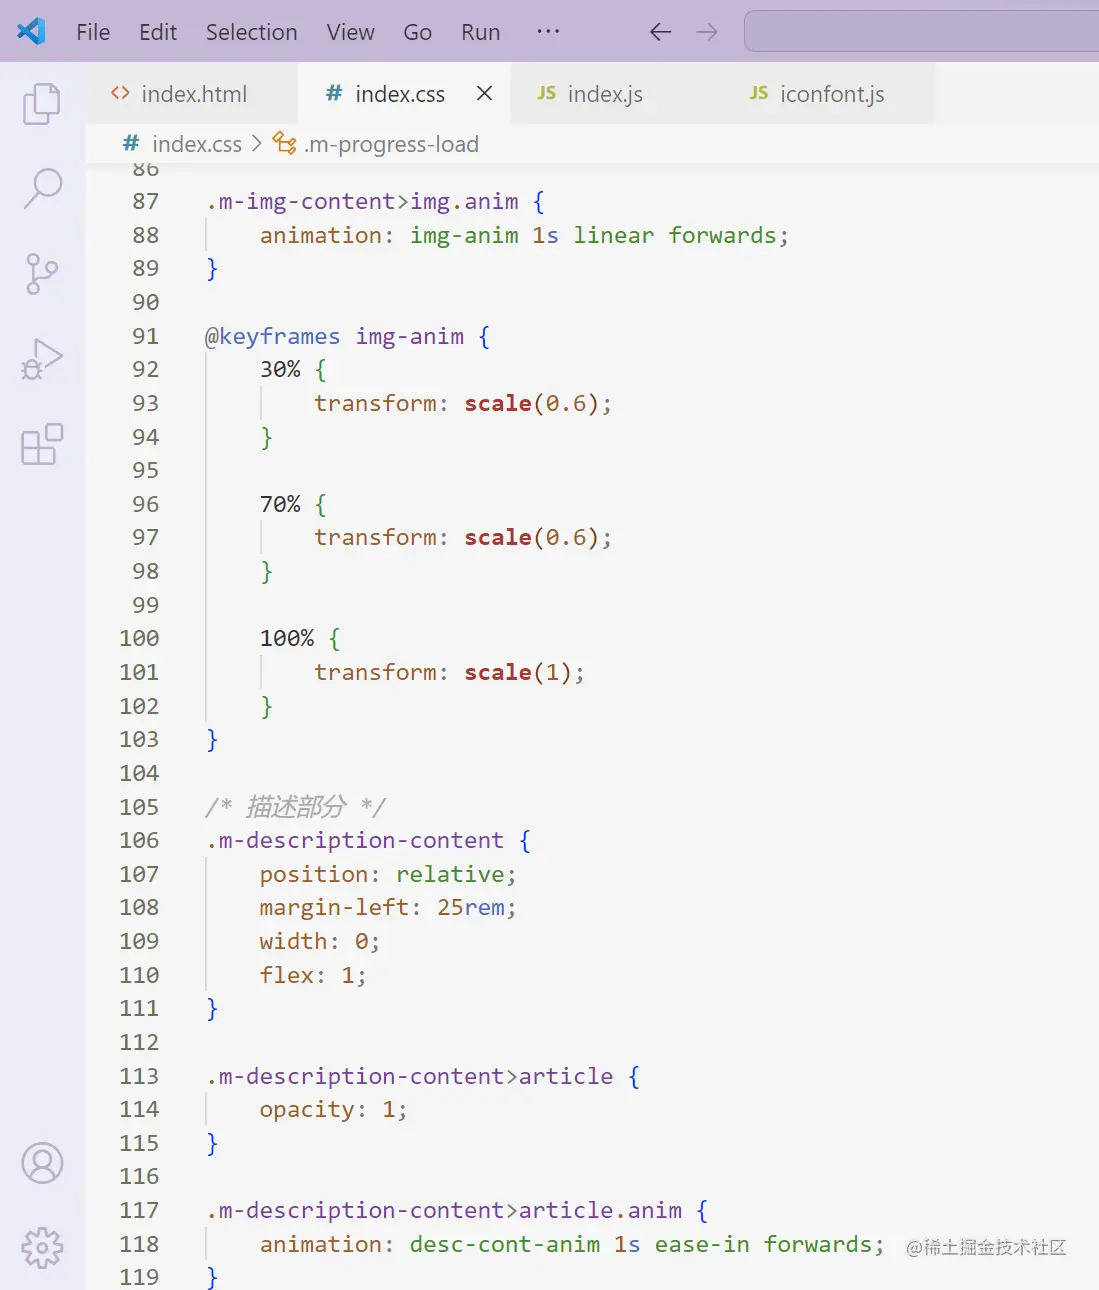This screenshot has height=1290, width=1099.
Task: Click 'animation: img-anim 1s linear forwards' line
Action: click(x=524, y=235)
